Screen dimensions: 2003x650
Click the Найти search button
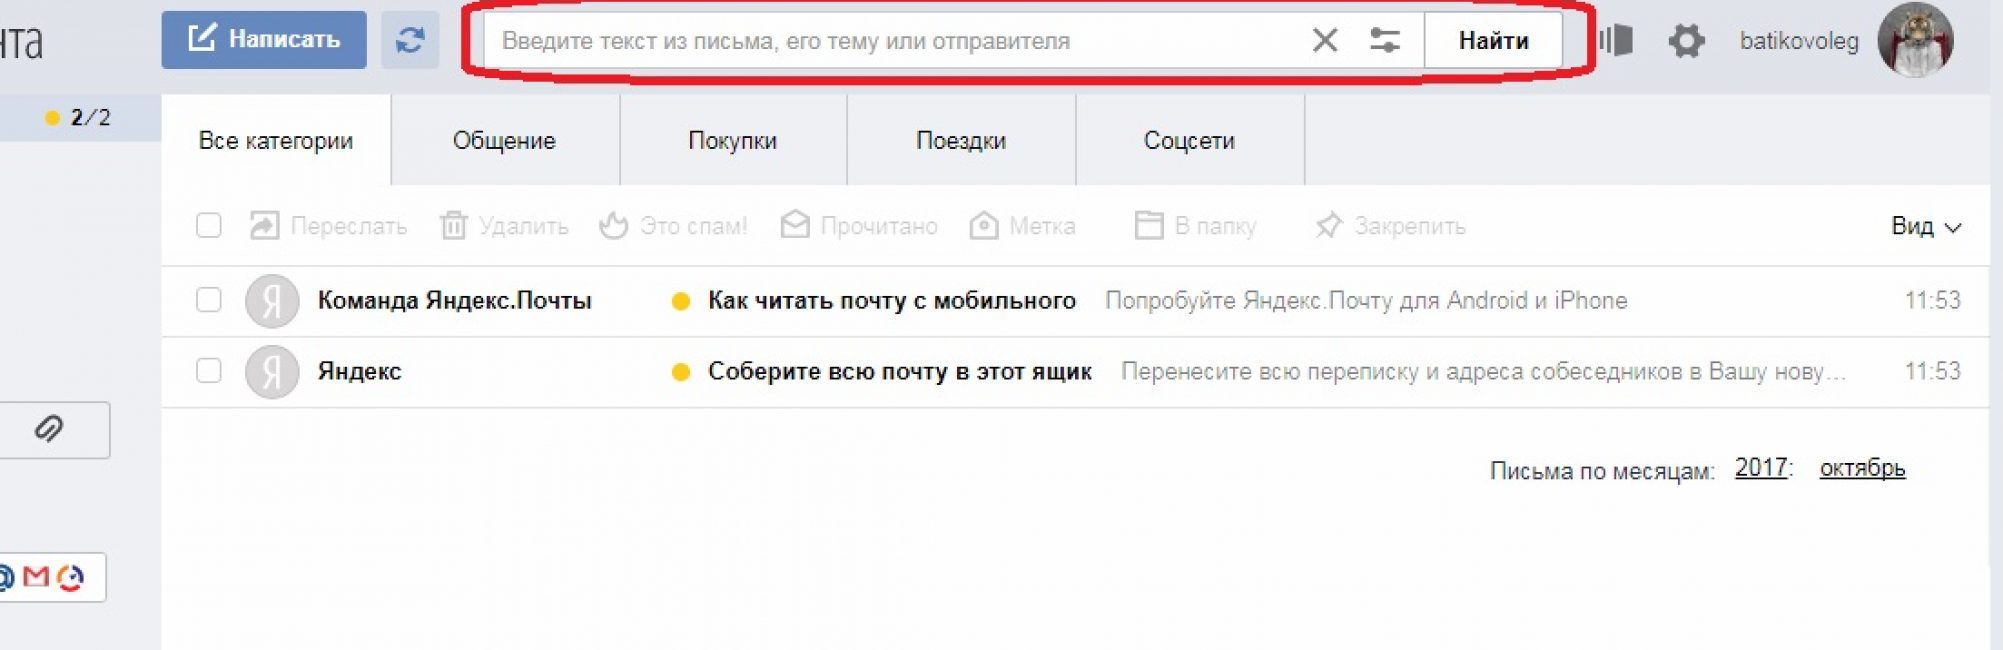1493,41
